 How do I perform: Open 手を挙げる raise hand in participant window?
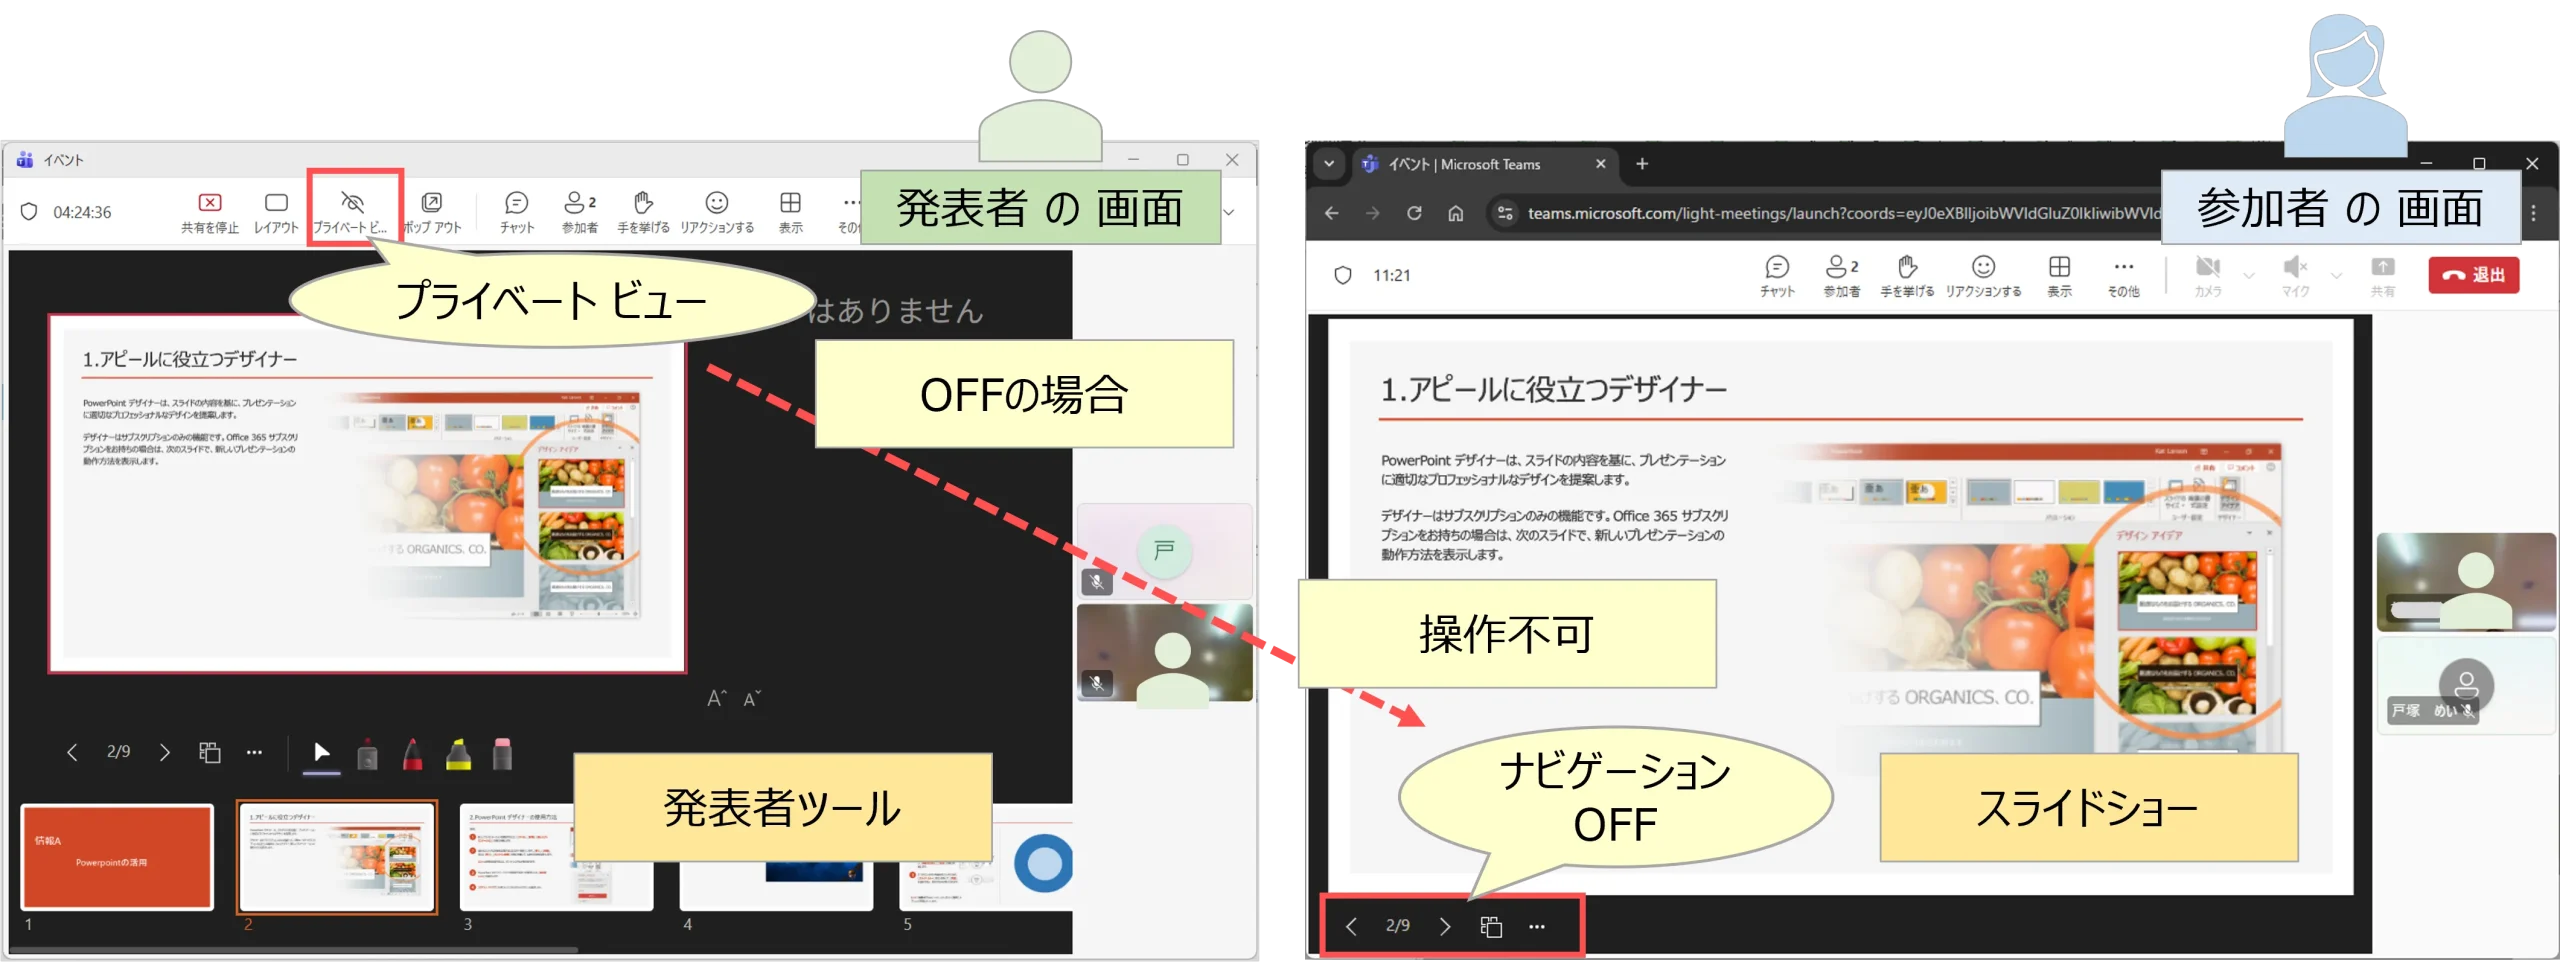1907,275
